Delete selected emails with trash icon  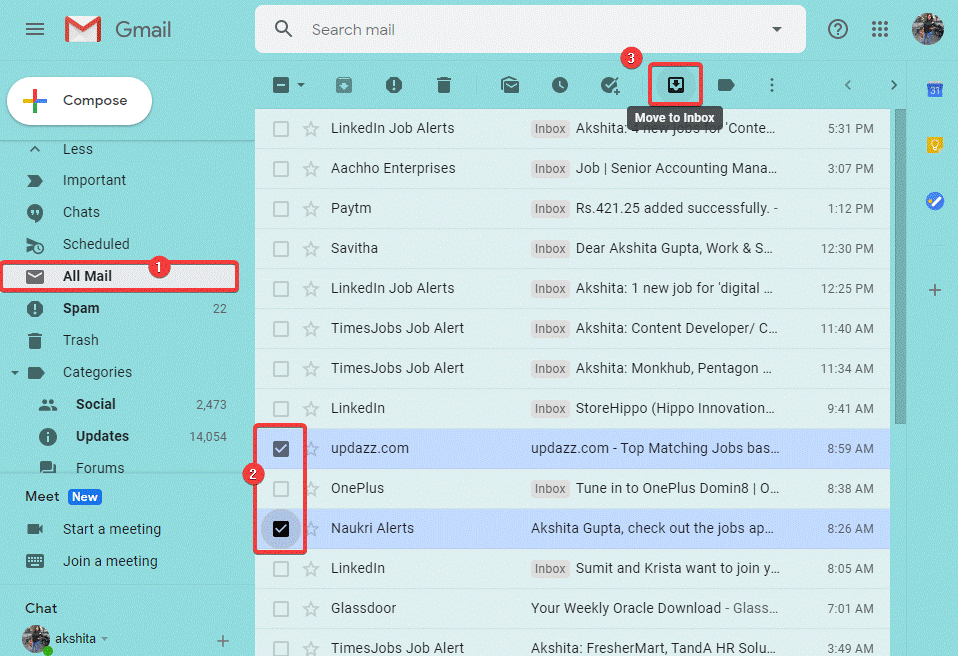[x=444, y=85]
